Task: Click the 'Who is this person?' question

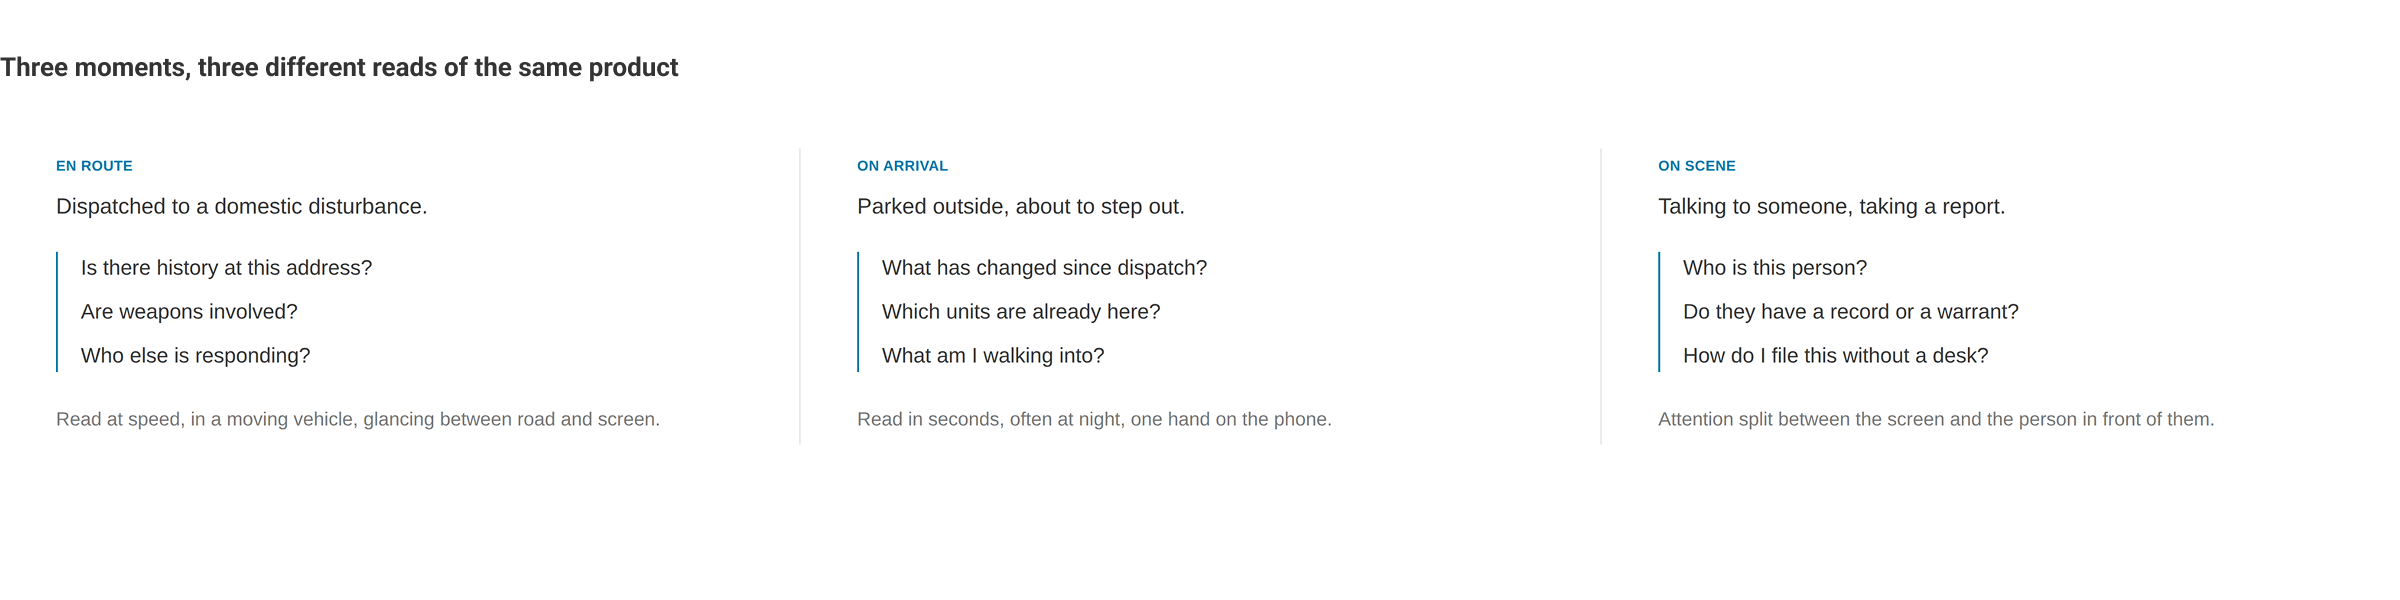Action: [1774, 268]
